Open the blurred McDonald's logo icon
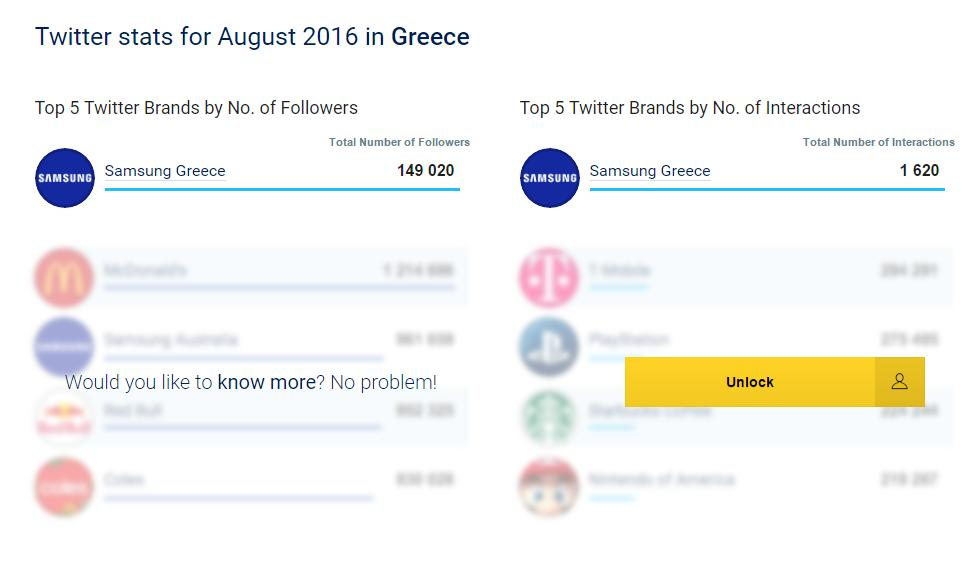This screenshot has width=979, height=581. [64, 277]
